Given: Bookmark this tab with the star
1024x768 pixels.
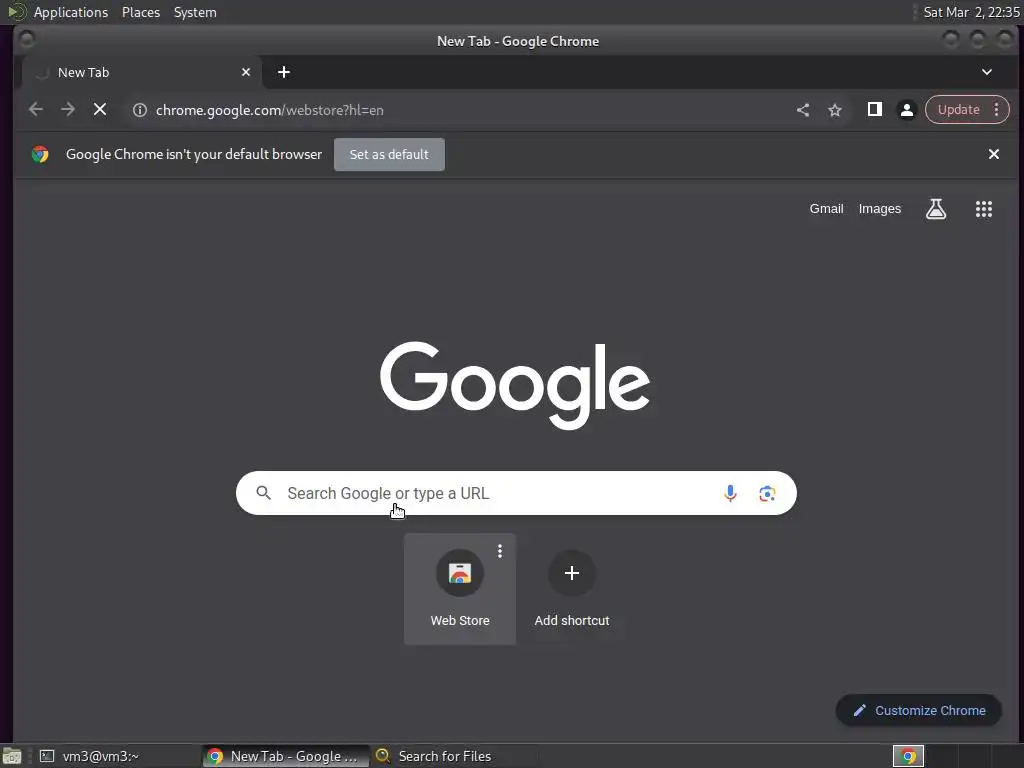Looking at the screenshot, I should (x=835, y=110).
